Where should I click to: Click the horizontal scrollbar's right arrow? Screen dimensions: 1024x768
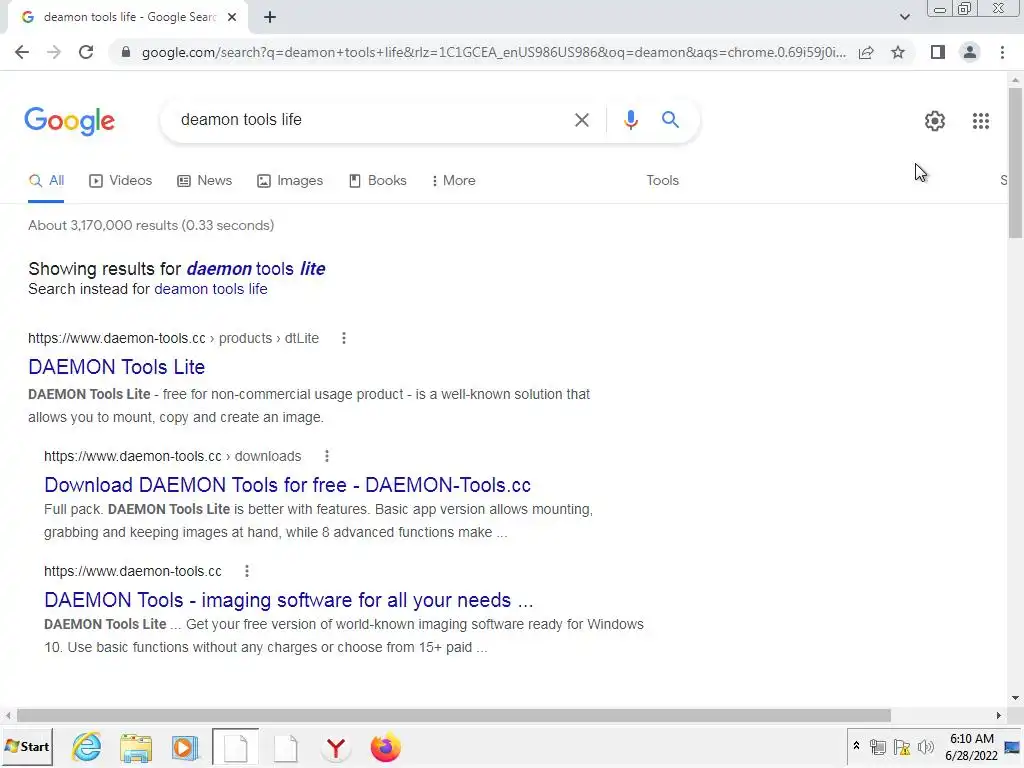pyautogui.click(x=998, y=716)
